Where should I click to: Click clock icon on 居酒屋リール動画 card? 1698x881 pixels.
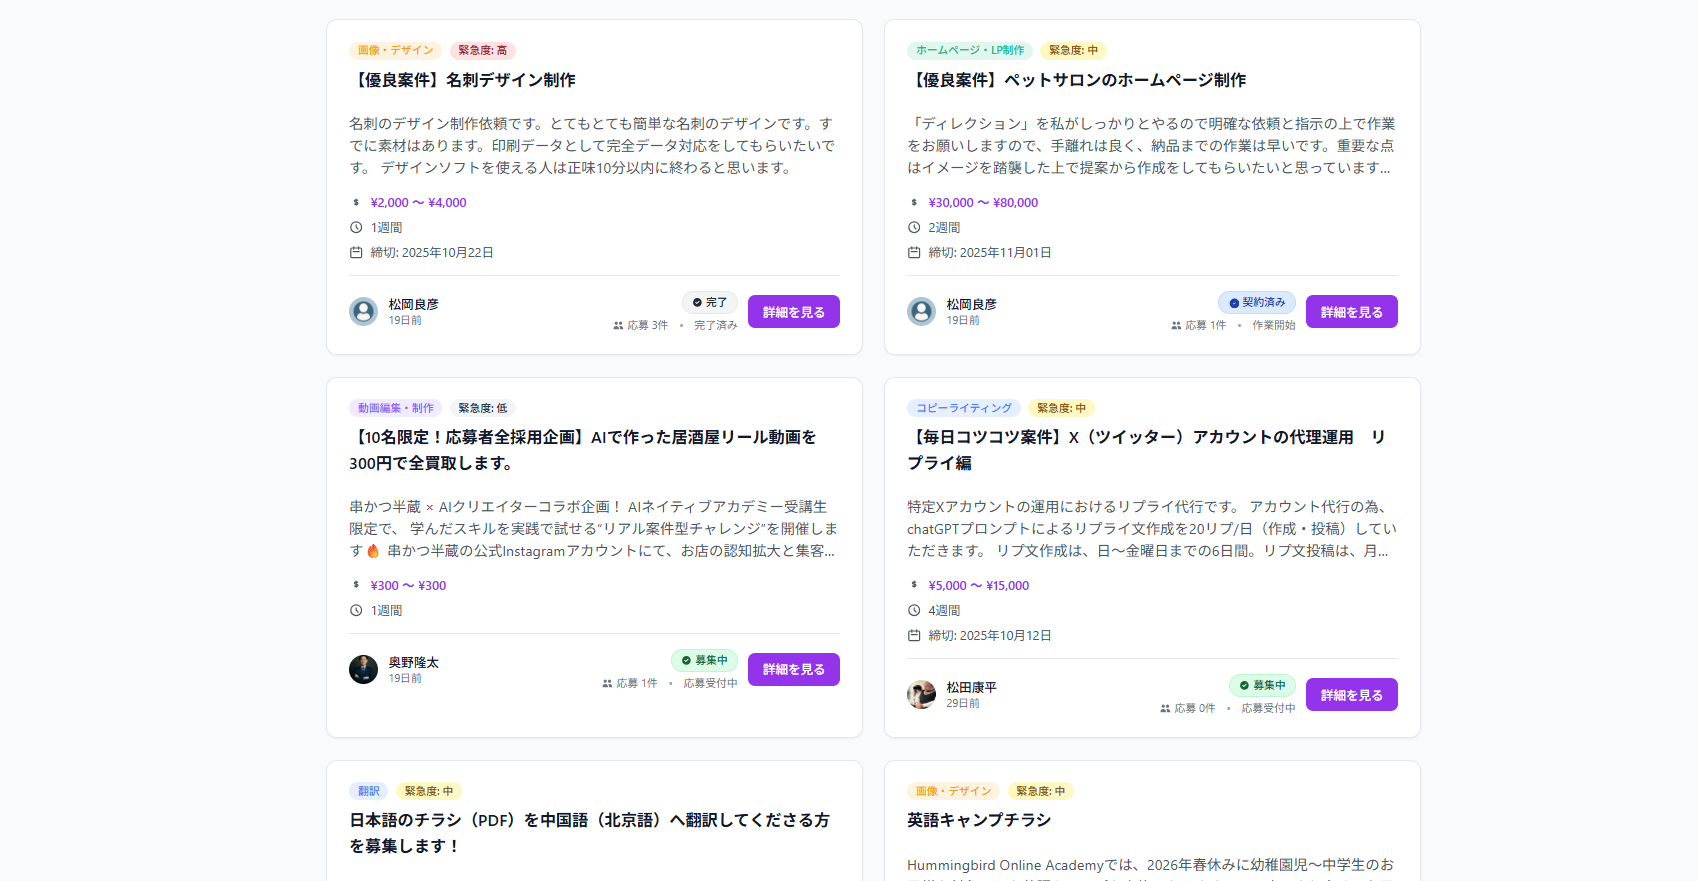click(x=356, y=610)
